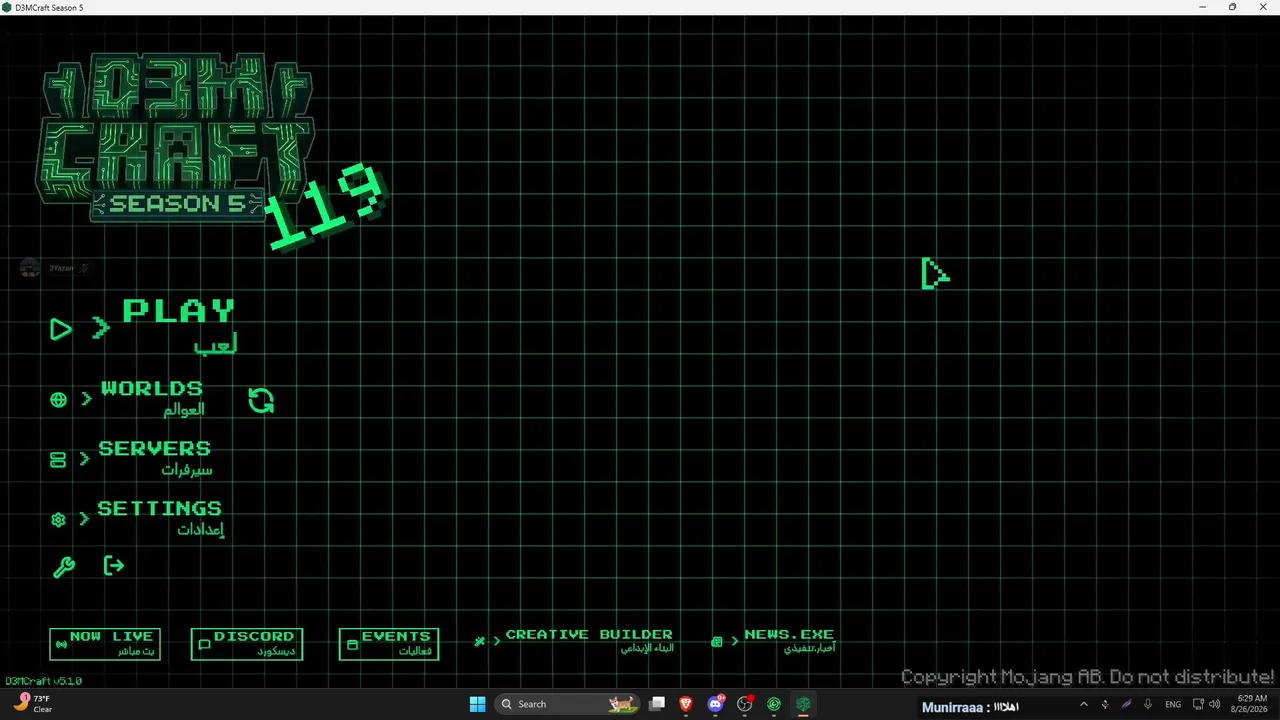Open NEWS.EXE
The image size is (1280, 720).
[773, 641]
